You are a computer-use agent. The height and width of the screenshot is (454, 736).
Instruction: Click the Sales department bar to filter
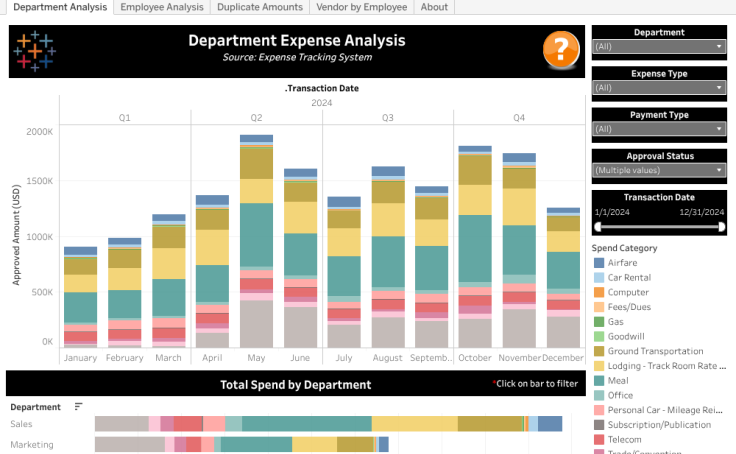tap(300, 424)
